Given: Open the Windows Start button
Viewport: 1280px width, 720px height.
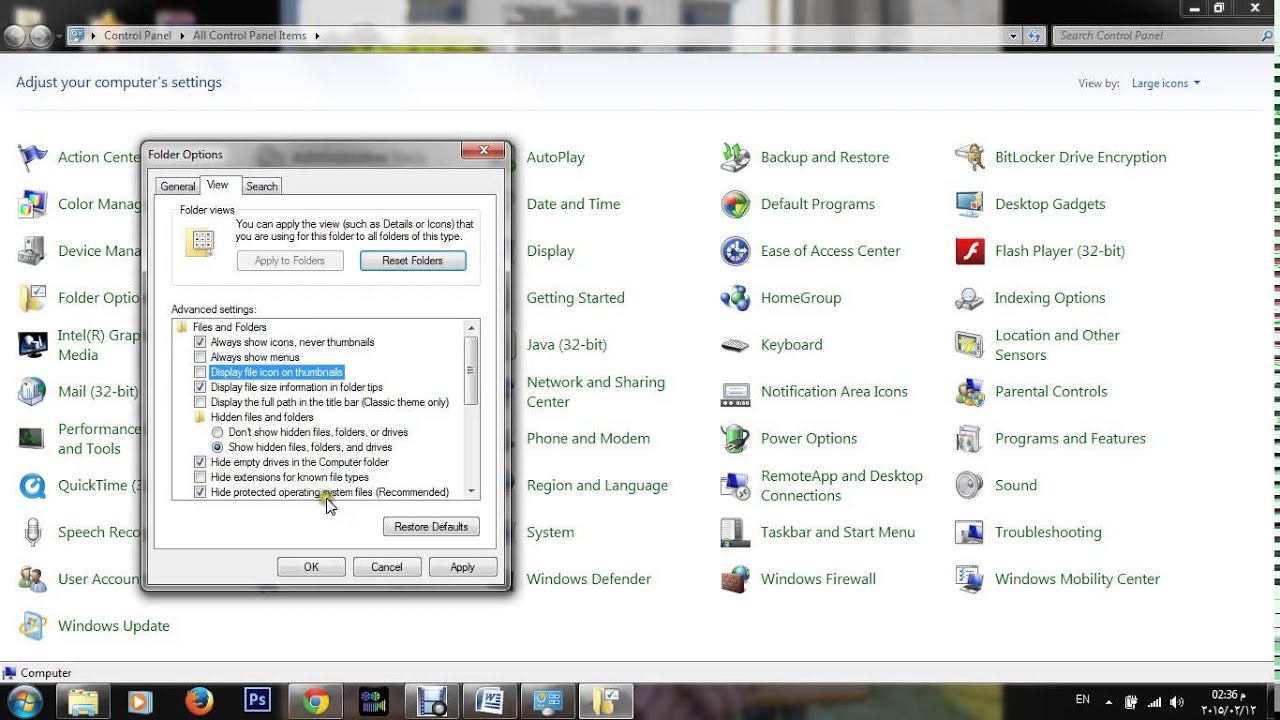Looking at the screenshot, I should (23, 701).
